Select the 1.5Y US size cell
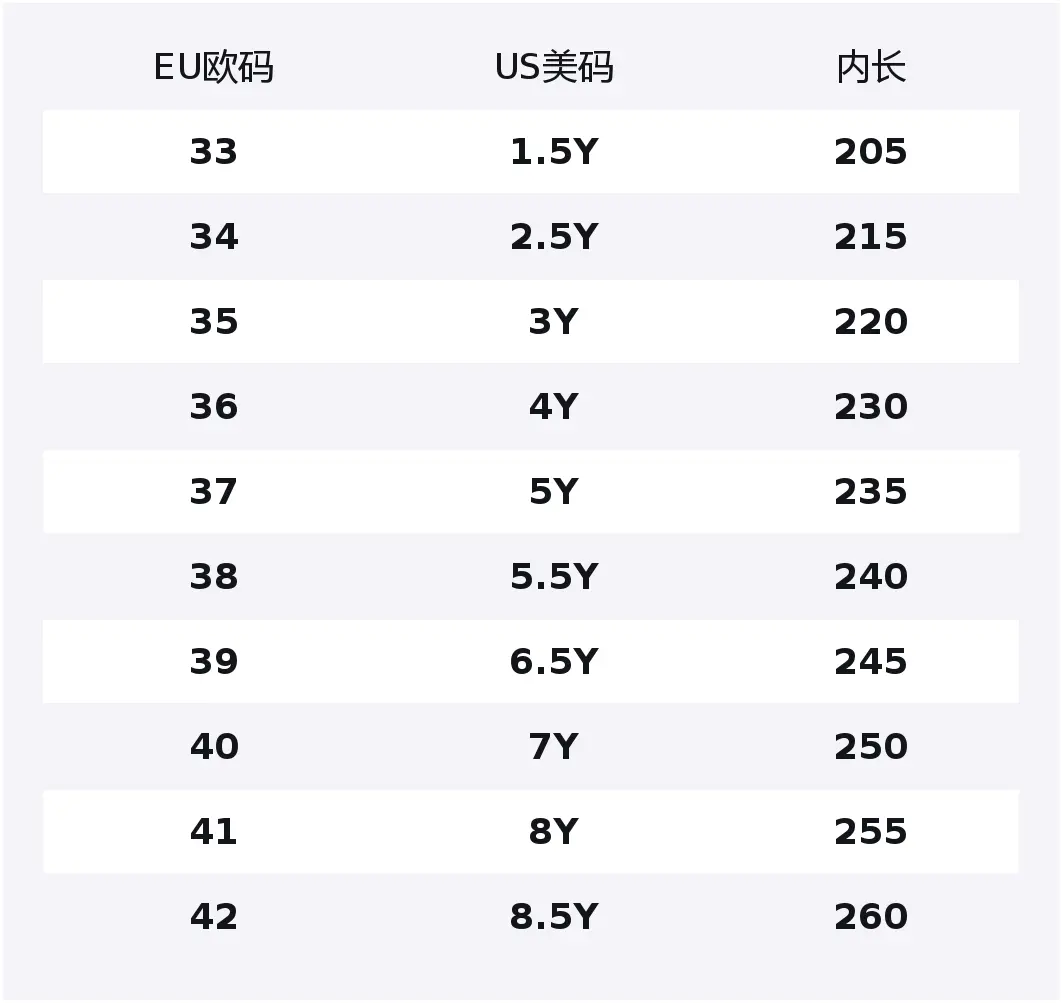 (553, 152)
